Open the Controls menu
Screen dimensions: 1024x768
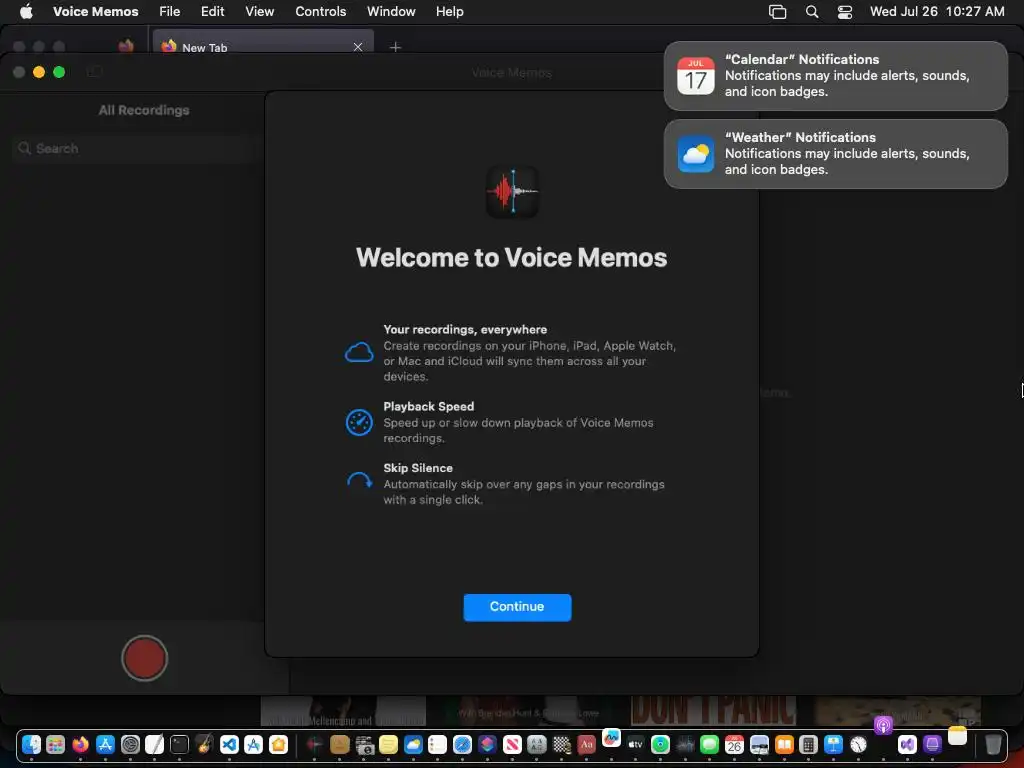pyautogui.click(x=321, y=11)
